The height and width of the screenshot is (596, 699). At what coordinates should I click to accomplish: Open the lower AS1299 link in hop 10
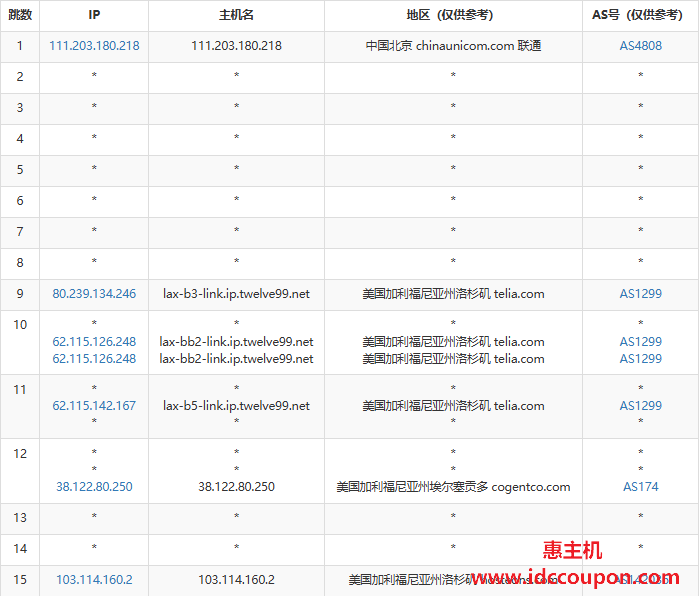tap(641, 359)
